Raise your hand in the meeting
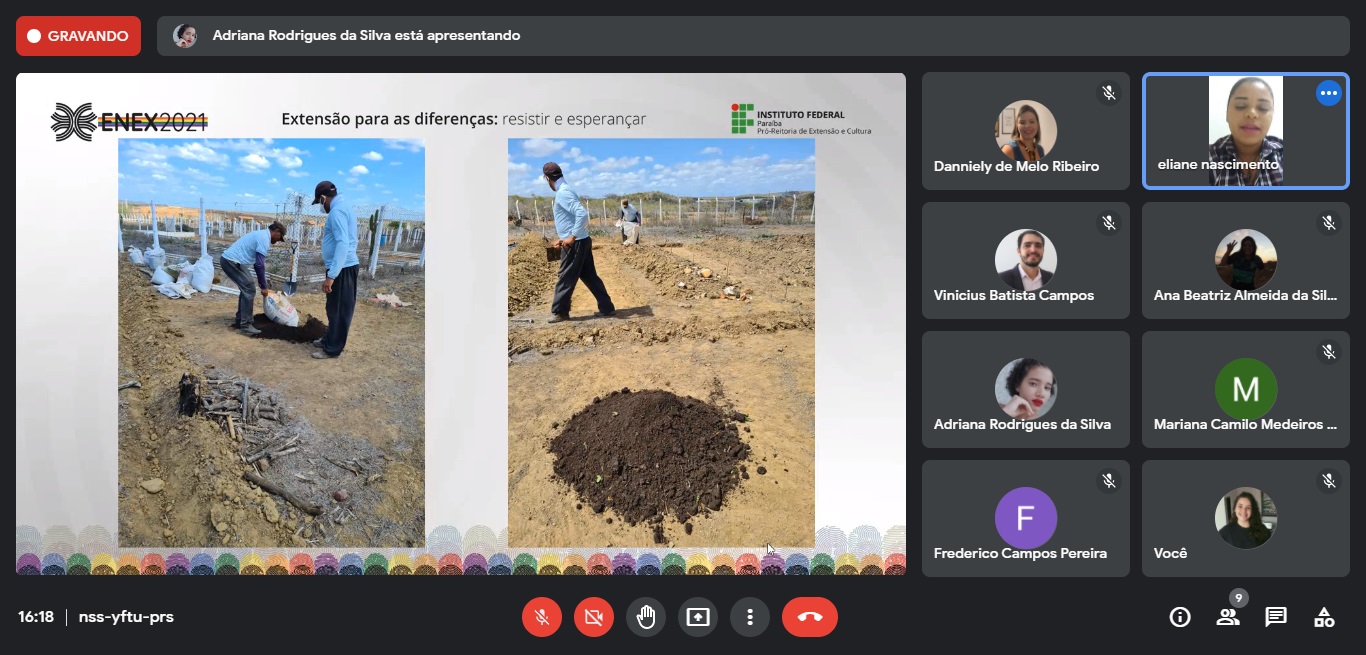The width and height of the screenshot is (1366, 655). (x=646, y=617)
